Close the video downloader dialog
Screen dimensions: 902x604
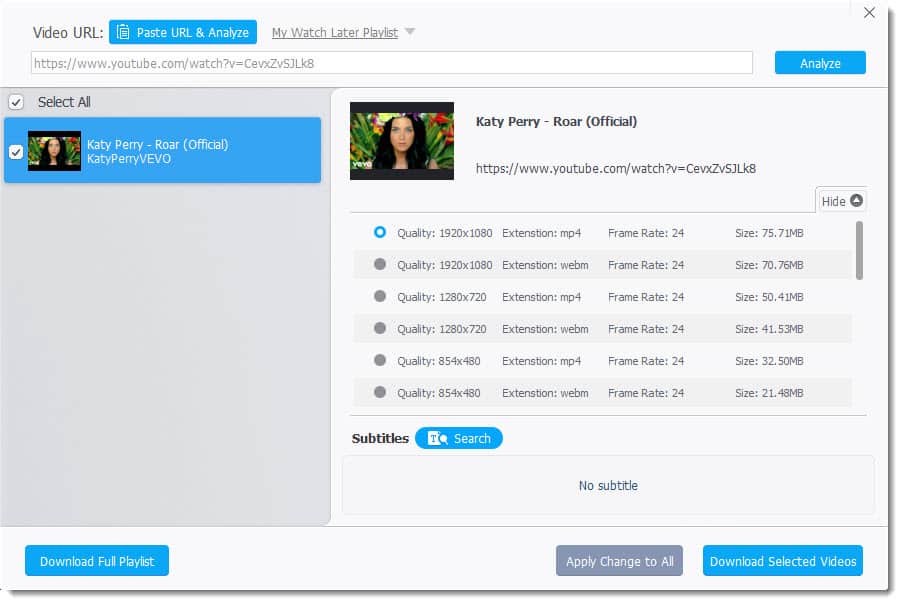869,13
